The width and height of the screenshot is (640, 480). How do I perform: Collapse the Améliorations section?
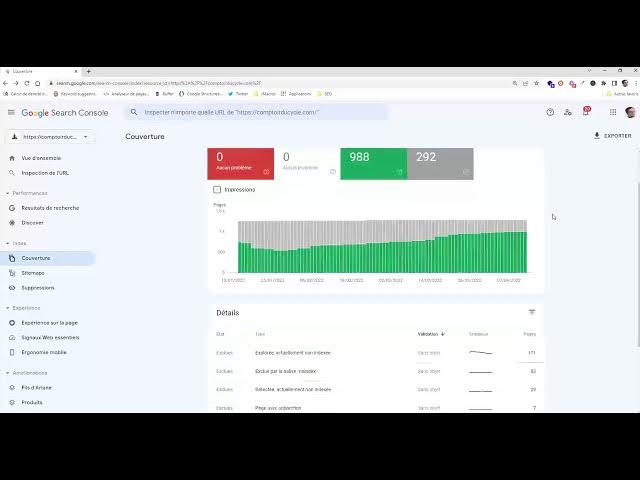(27, 373)
